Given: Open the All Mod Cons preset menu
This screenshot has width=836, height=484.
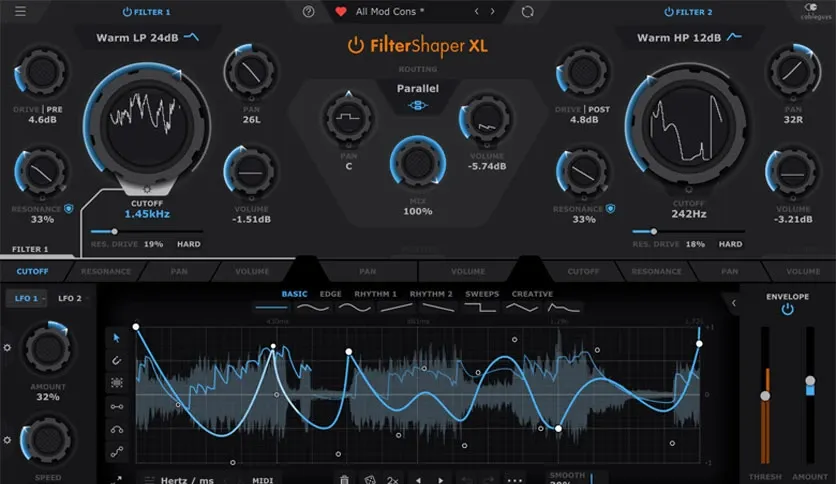Looking at the screenshot, I should tap(389, 11).
